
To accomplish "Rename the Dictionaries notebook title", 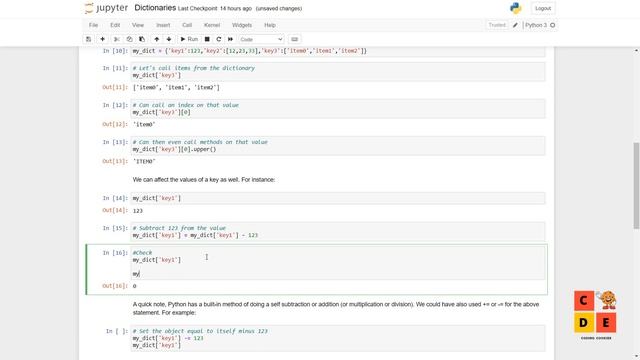I will (x=155, y=8).
